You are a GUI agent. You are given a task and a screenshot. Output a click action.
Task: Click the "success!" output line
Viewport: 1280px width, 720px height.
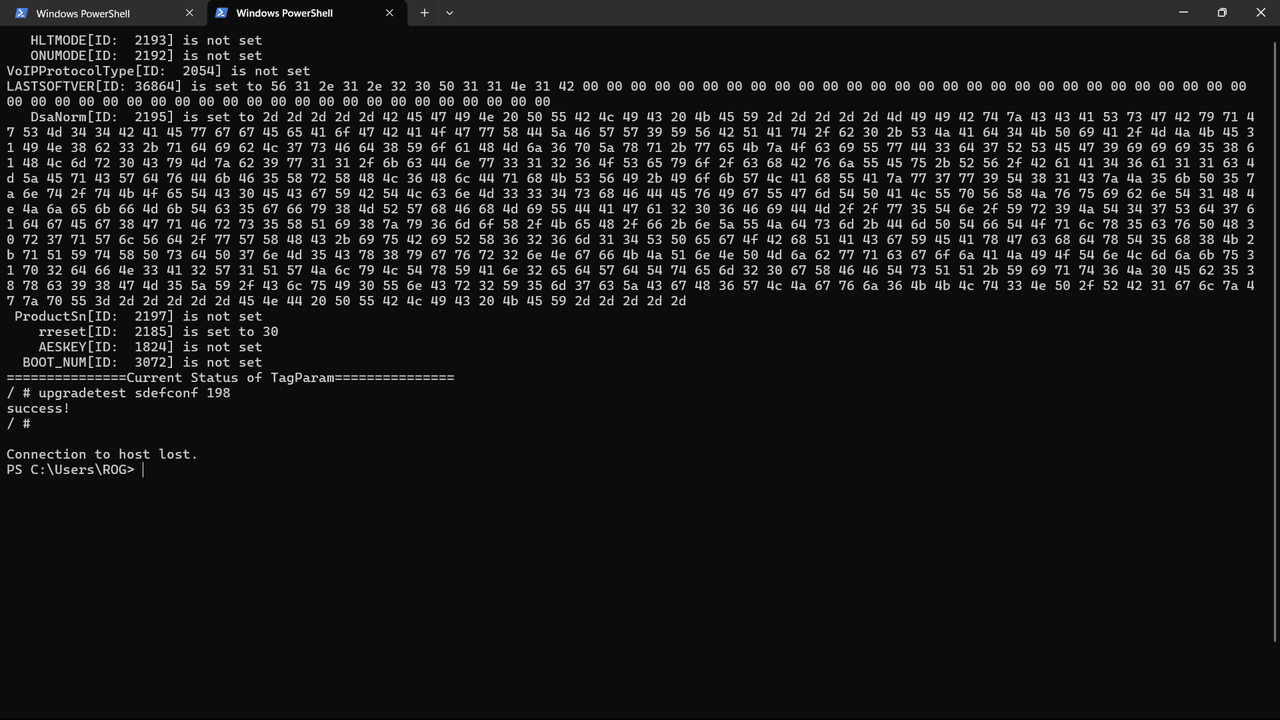(38, 408)
